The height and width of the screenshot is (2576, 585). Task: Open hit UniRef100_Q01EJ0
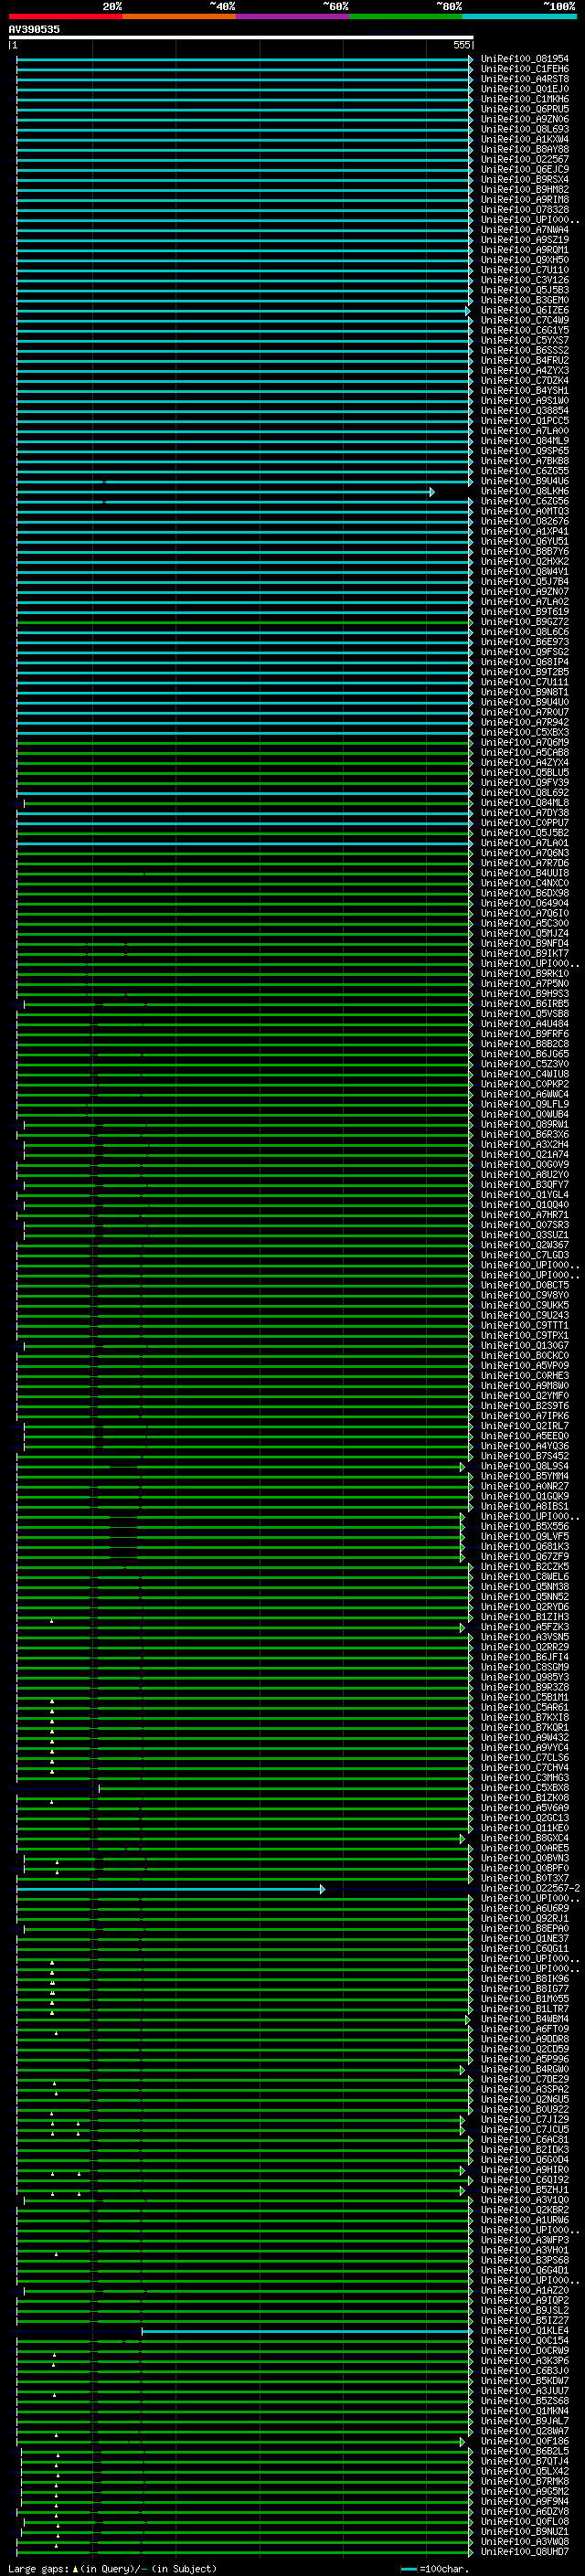[x=525, y=89]
